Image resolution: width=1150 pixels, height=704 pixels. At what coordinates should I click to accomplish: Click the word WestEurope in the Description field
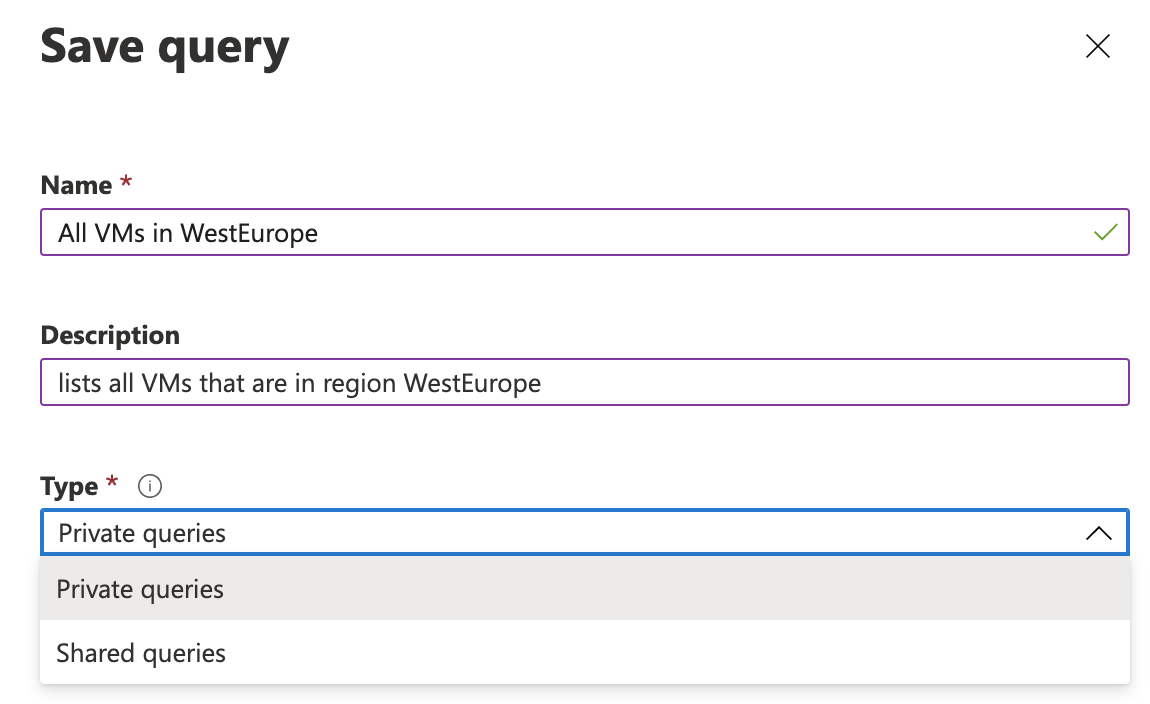pos(472,383)
